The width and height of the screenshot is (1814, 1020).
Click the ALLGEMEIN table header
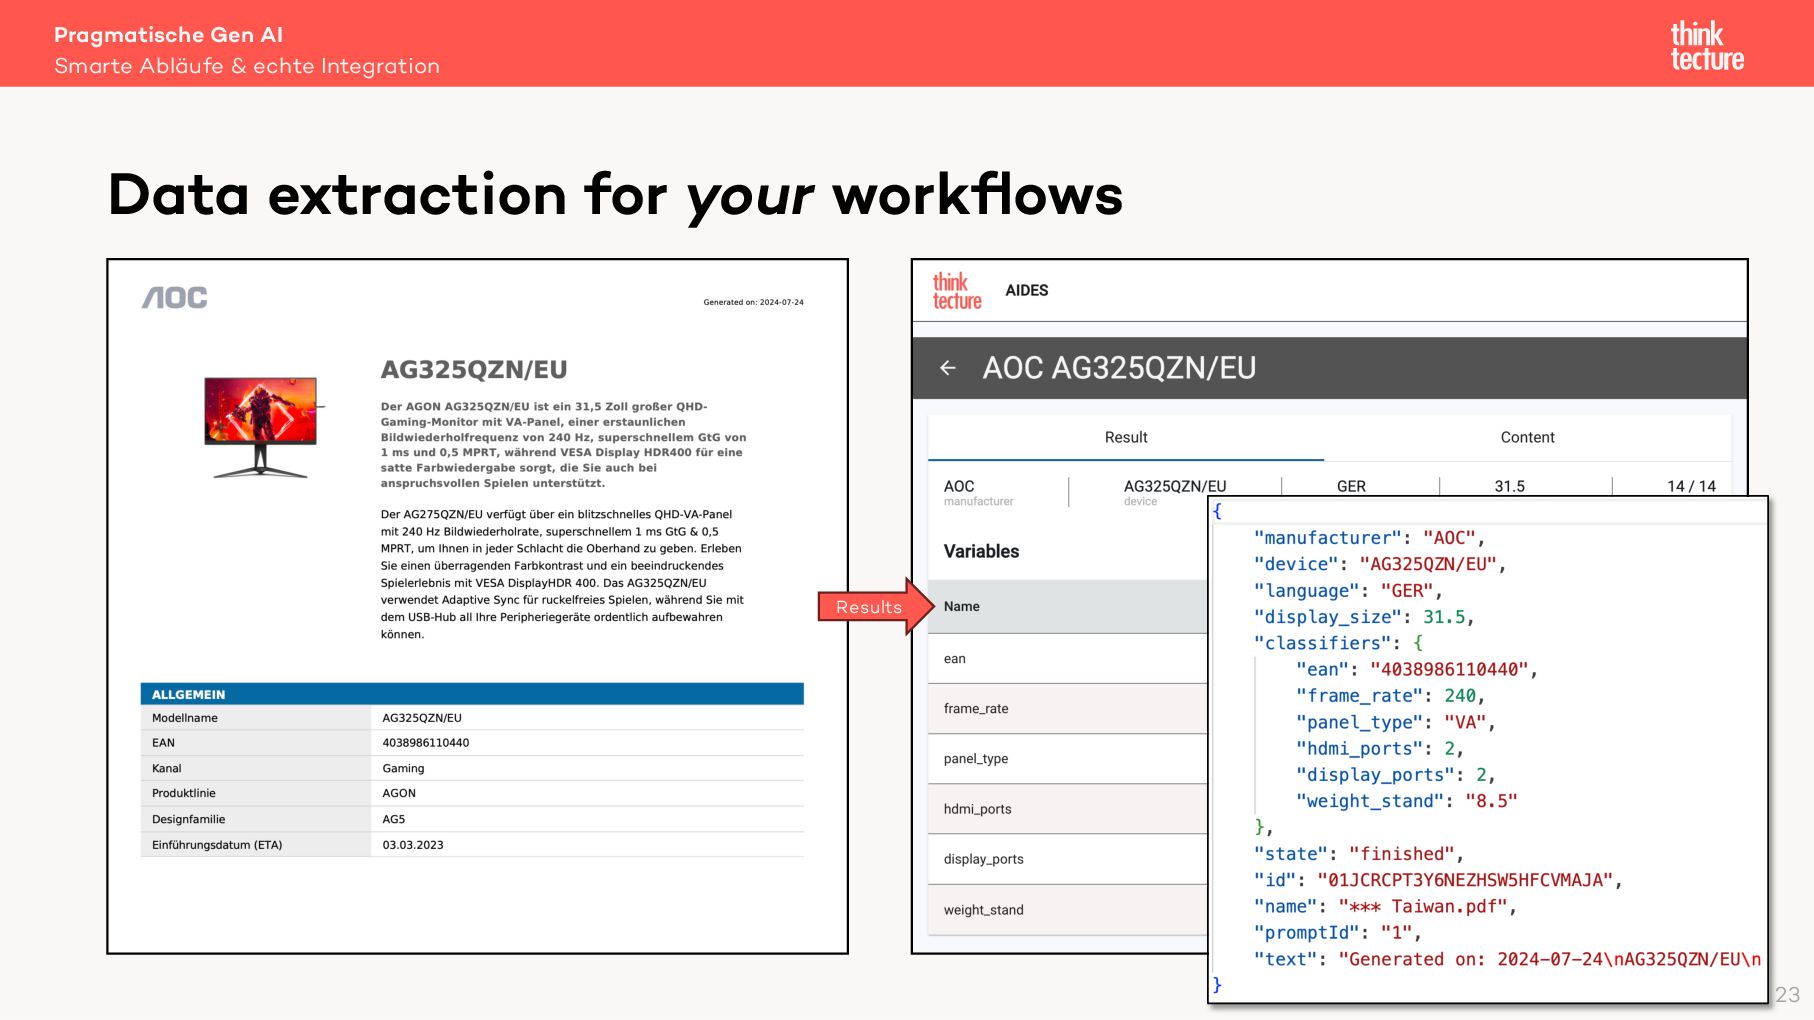[x=472, y=694]
